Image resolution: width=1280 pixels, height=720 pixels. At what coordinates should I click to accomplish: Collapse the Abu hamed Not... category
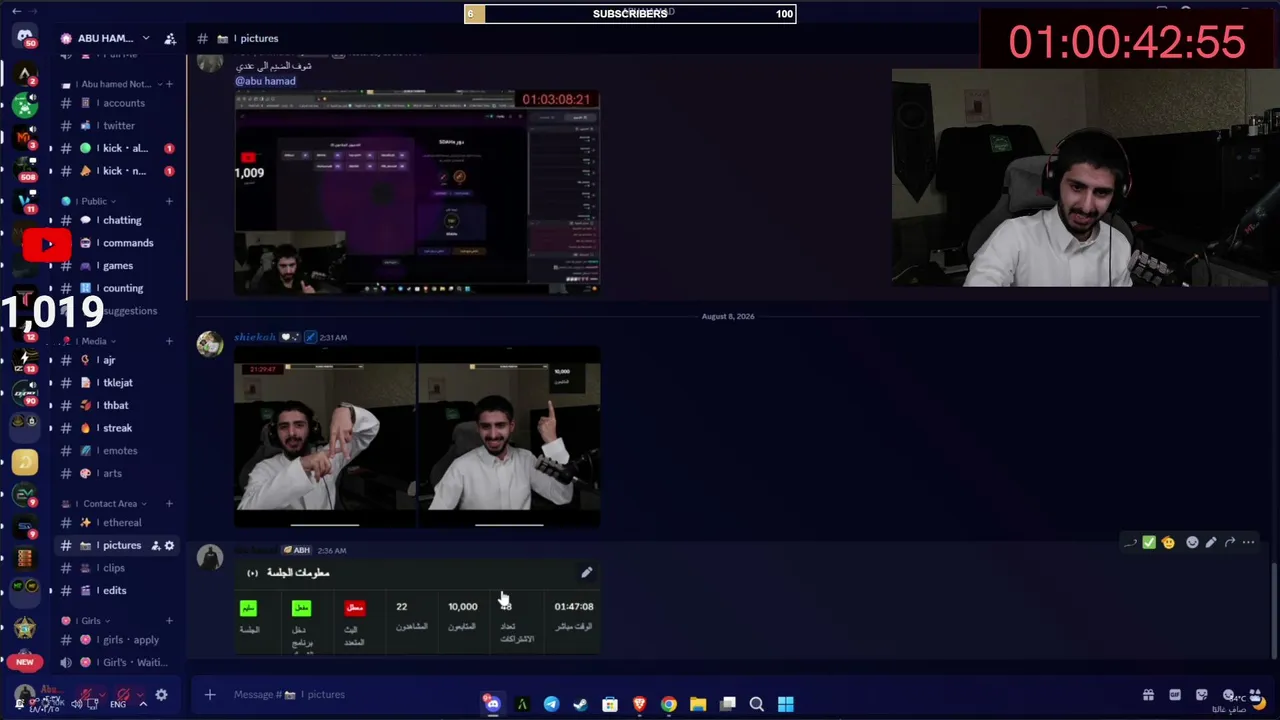[x=115, y=84]
